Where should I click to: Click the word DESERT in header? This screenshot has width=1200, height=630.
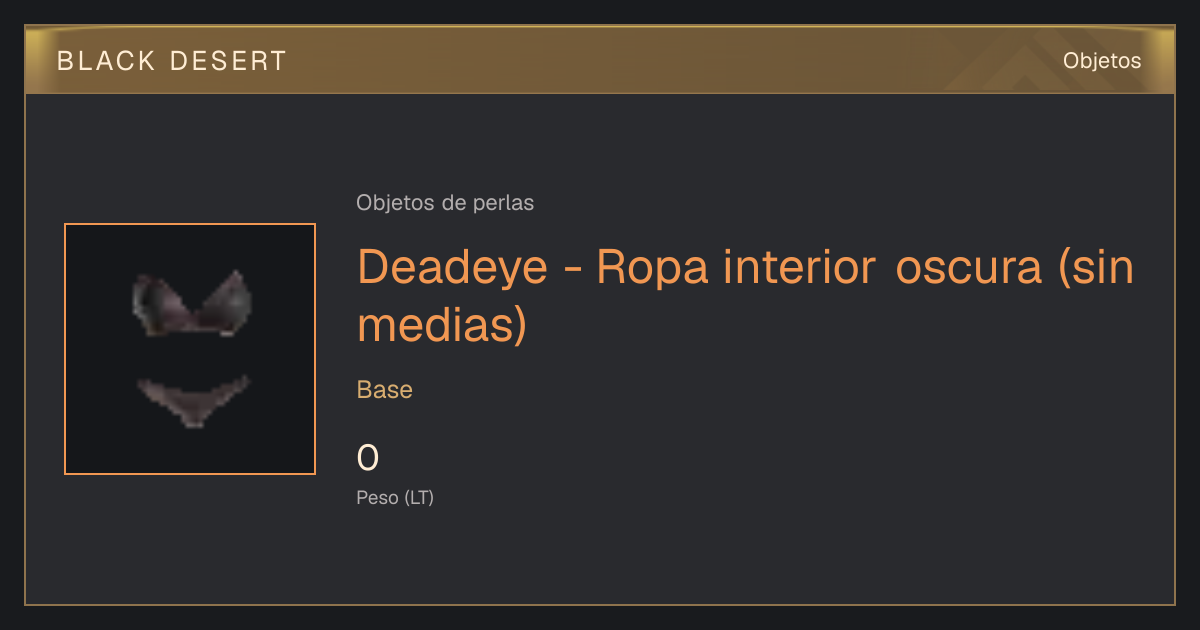(228, 61)
